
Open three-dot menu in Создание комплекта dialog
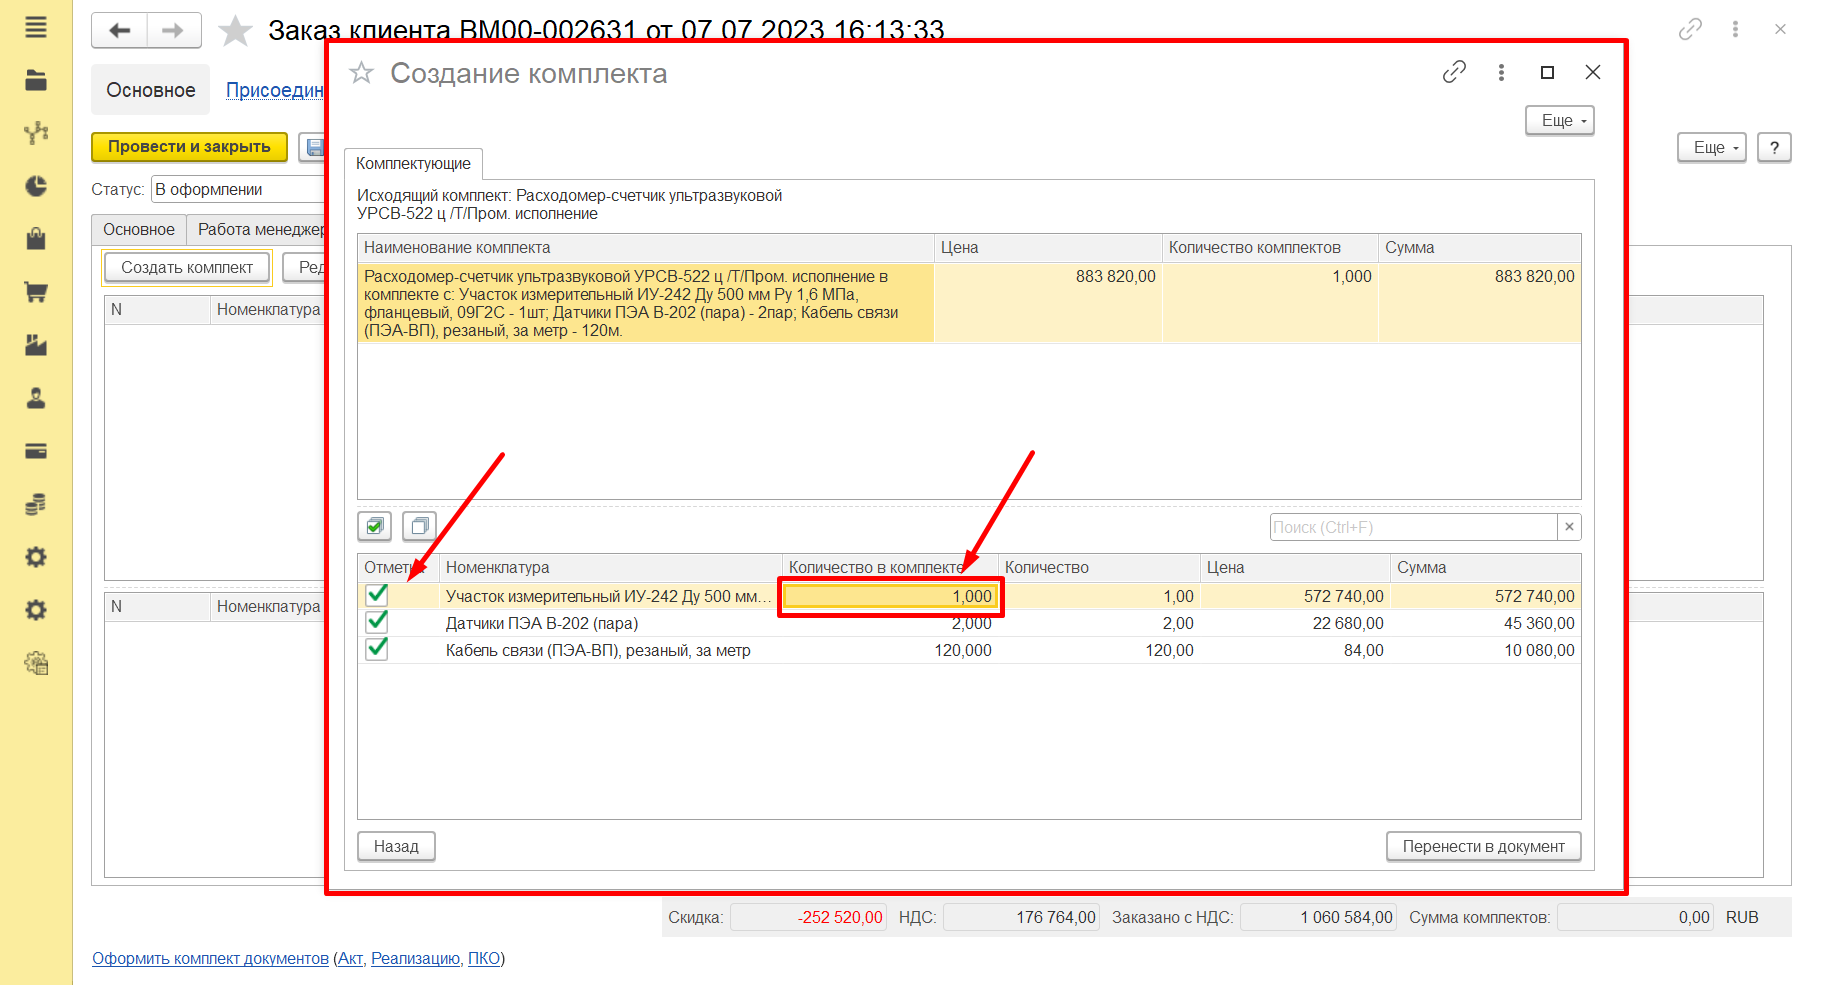click(x=1501, y=72)
